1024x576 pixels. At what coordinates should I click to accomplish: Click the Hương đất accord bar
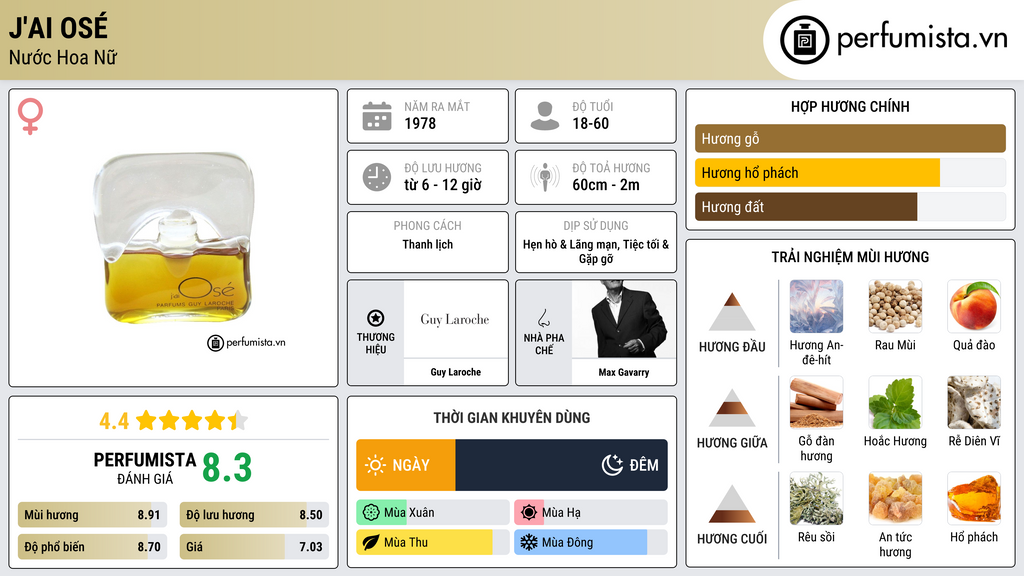point(850,207)
